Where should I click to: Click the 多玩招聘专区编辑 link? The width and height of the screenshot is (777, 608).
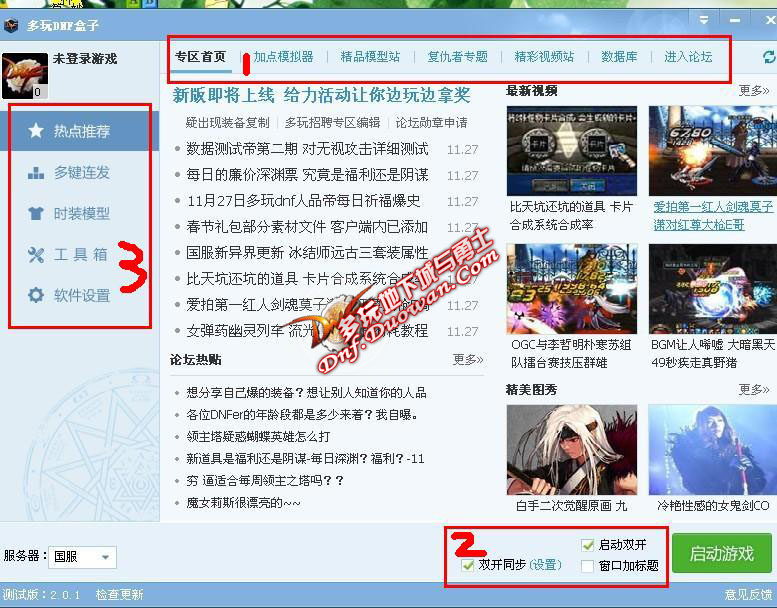coord(333,122)
